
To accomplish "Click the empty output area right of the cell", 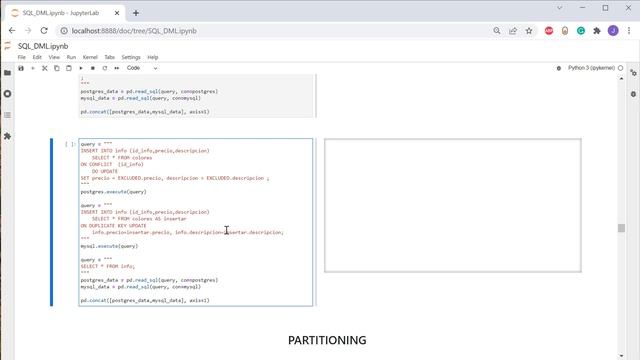I will pyautogui.click(x=453, y=205).
